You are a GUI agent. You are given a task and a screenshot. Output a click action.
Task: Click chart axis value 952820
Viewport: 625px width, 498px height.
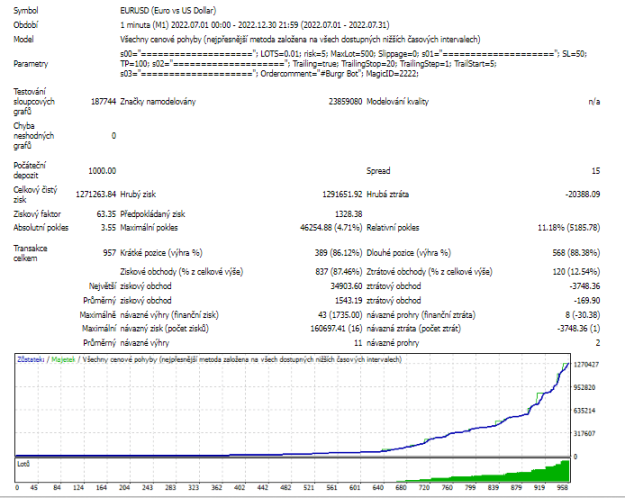point(584,388)
